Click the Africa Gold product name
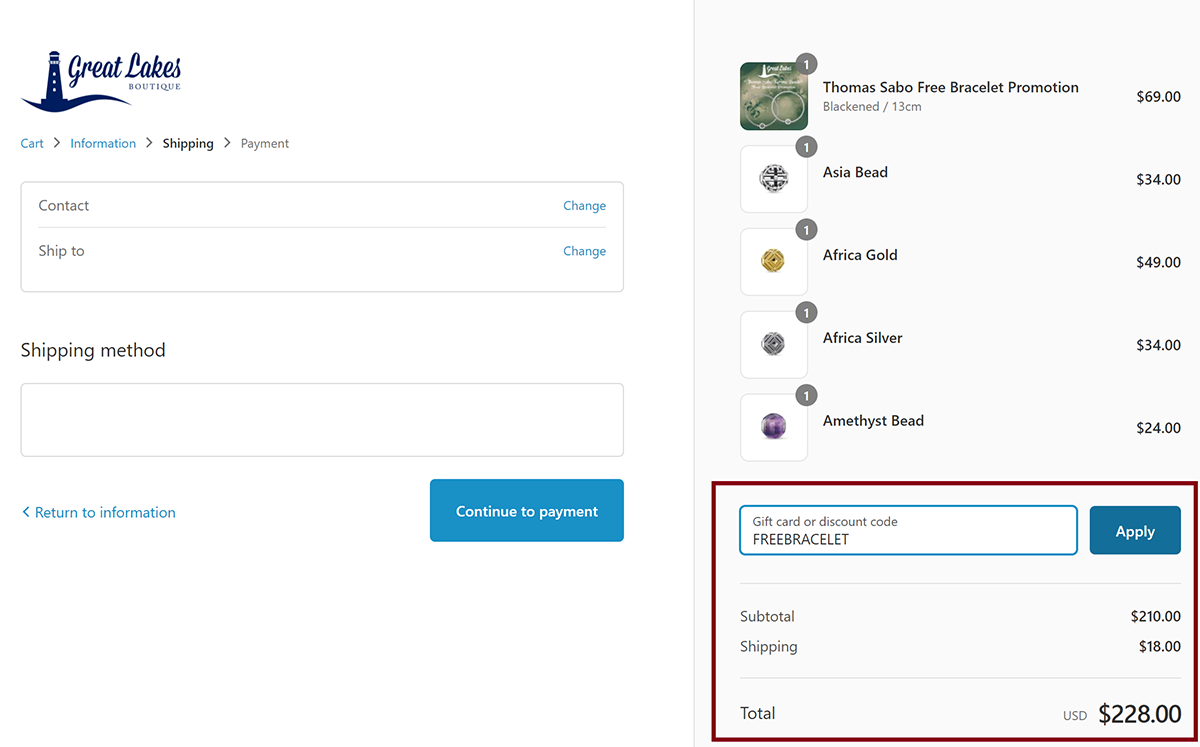Viewport: 1200px width, 747px height. (860, 255)
